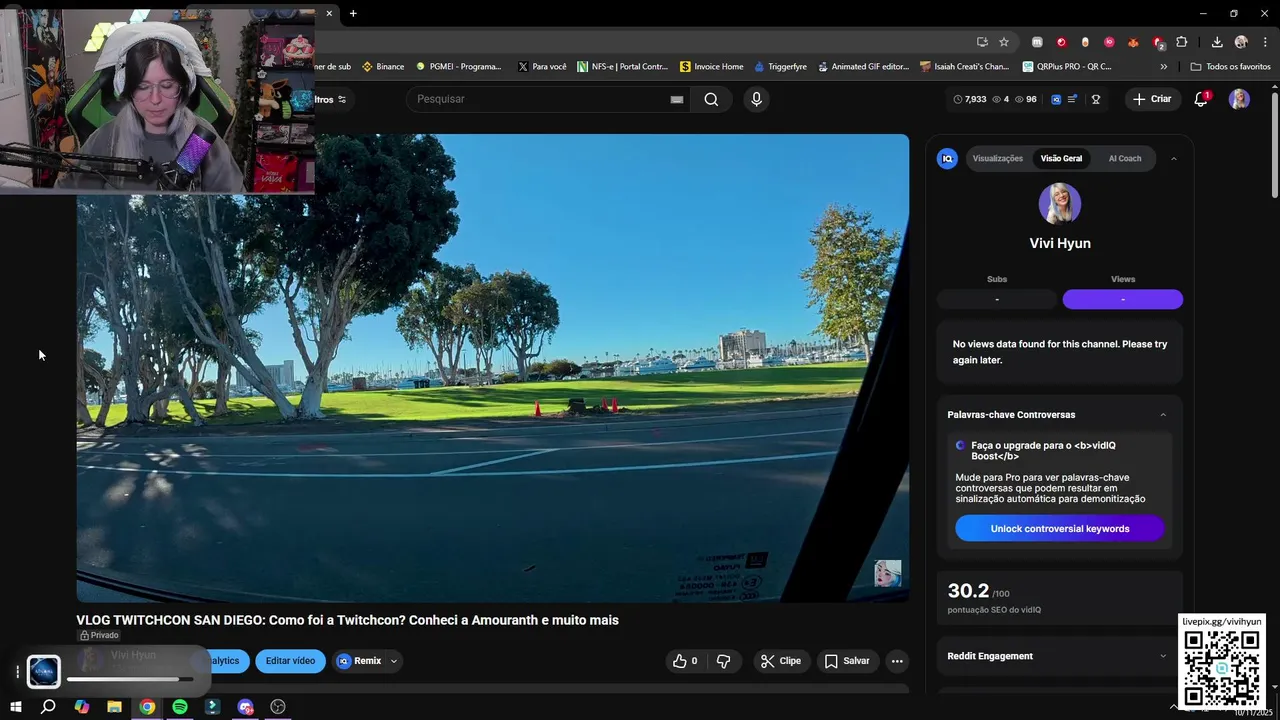Open Triggerfyre bookmark

point(781,67)
